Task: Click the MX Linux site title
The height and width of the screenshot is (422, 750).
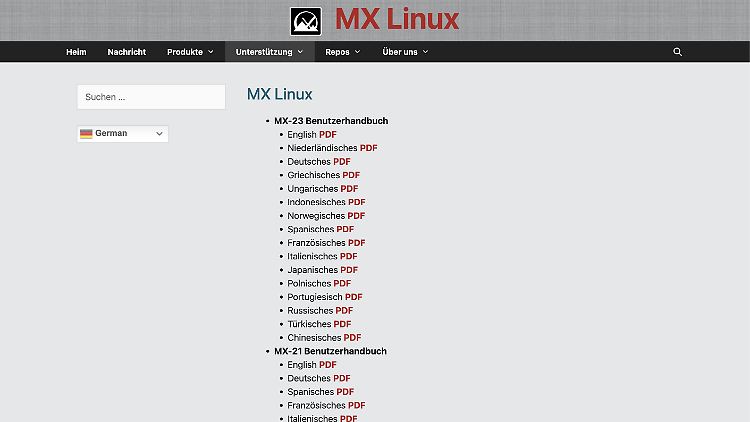Action: [x=396, y=19]
